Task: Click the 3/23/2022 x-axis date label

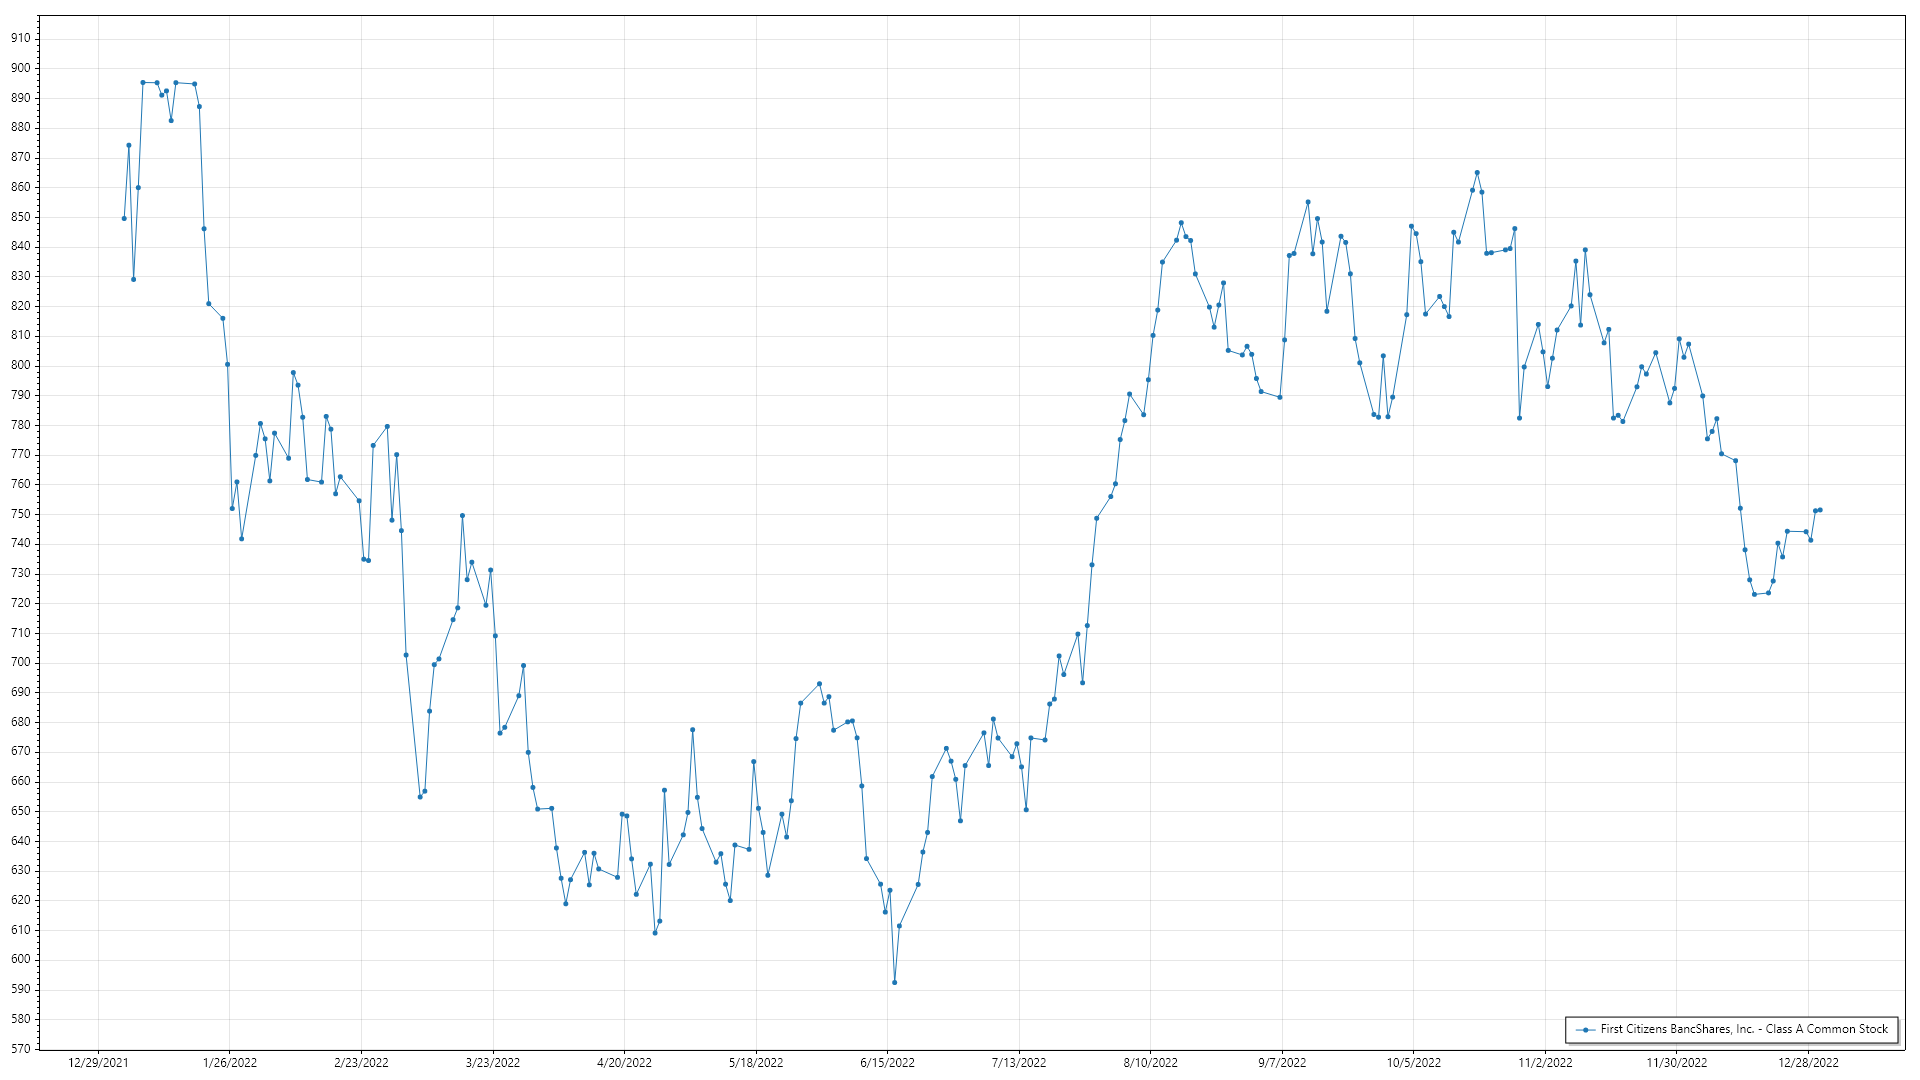Action: tap(493, 1063)
